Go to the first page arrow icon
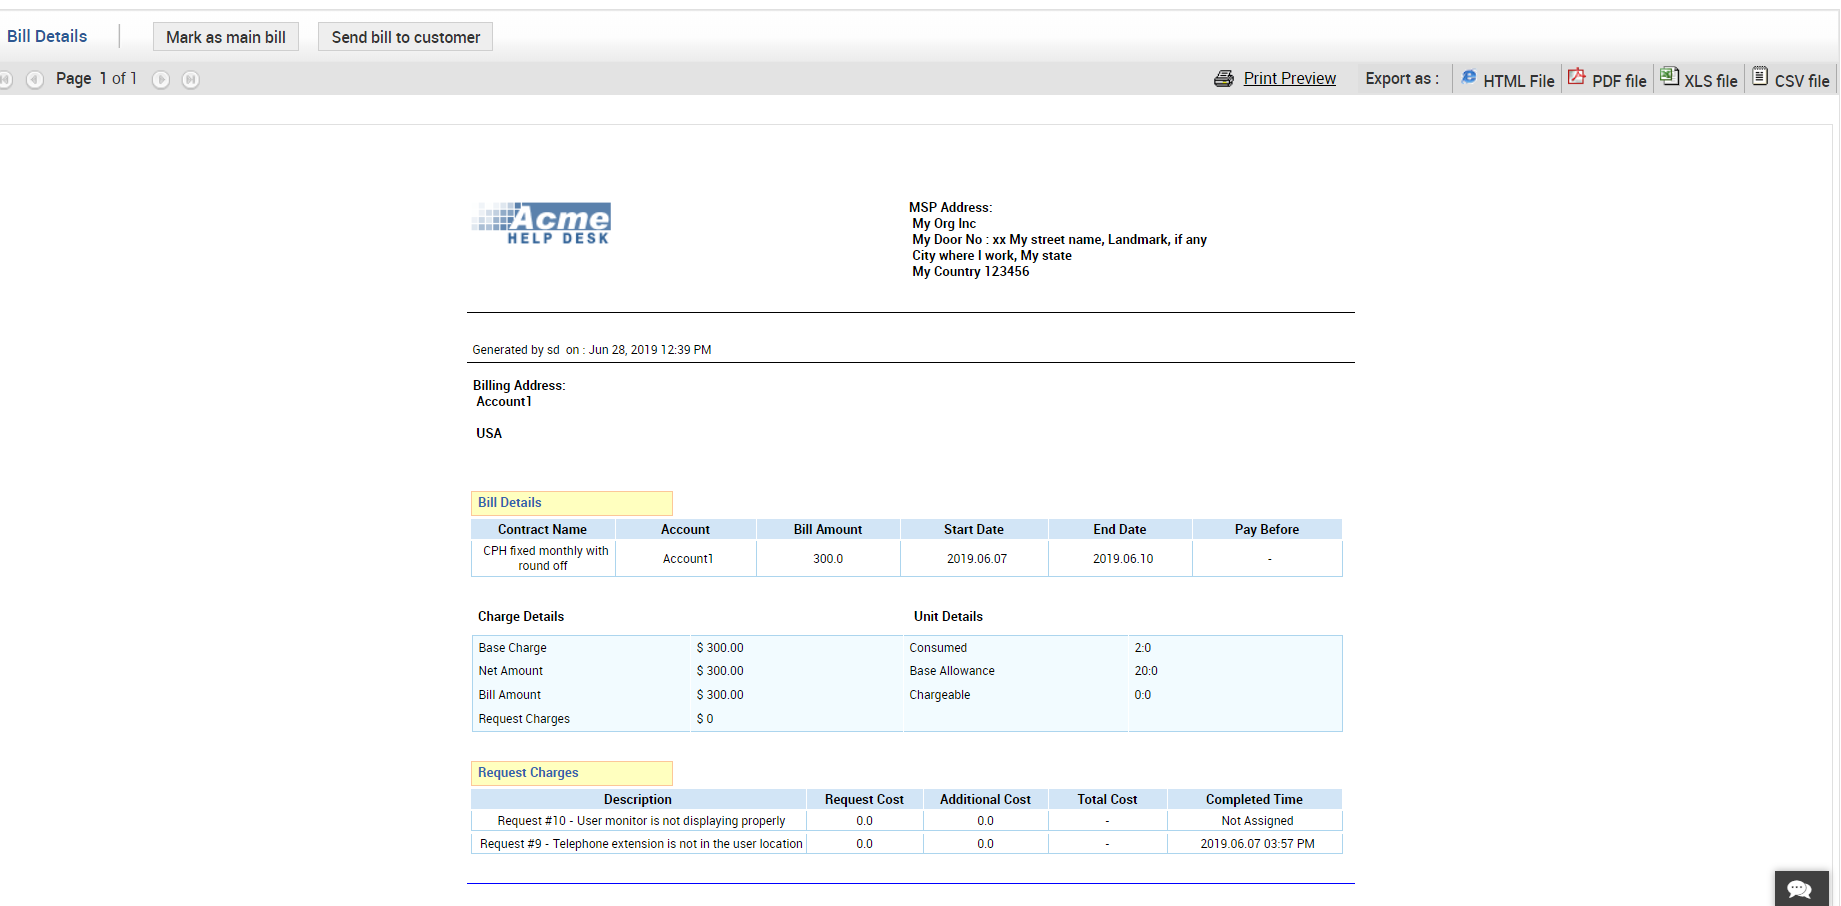Screen dimensions: 1841x906 tap(5, 79)
